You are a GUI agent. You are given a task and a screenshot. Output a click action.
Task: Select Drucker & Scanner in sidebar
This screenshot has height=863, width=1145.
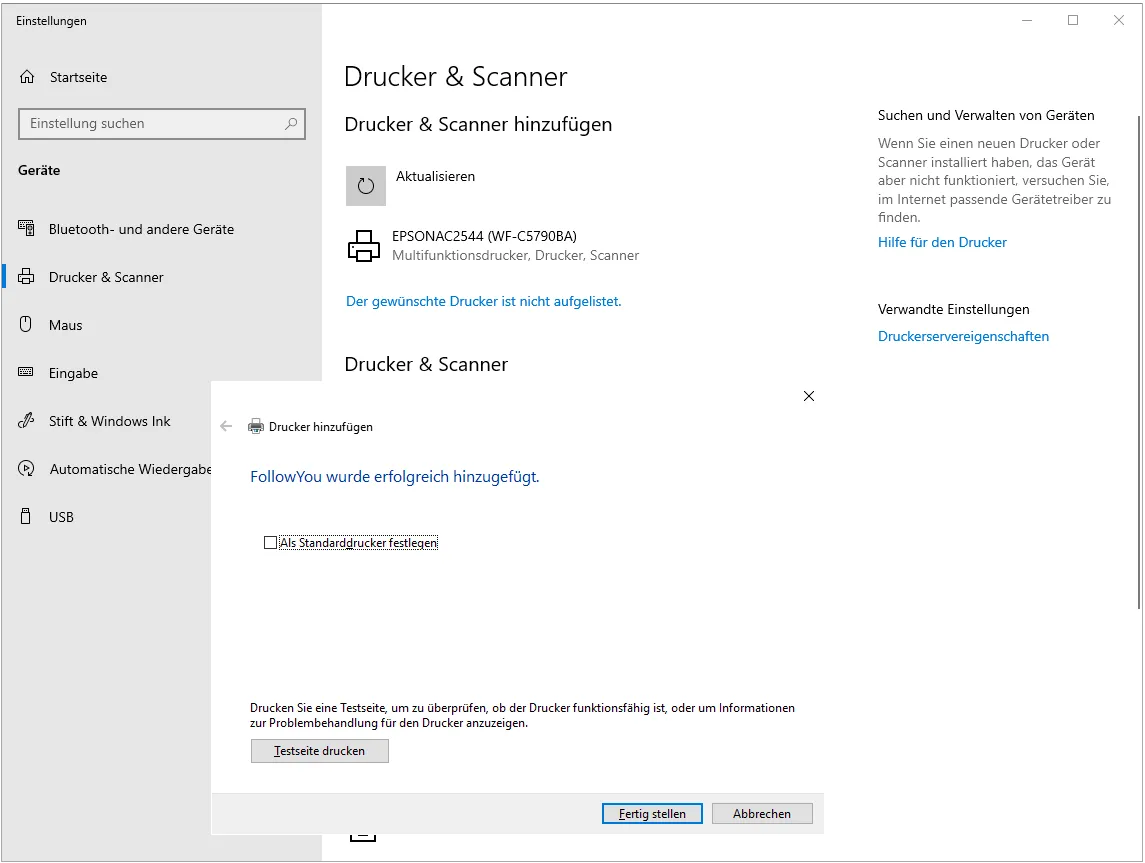pyautogui.click(x=106, y=277)
